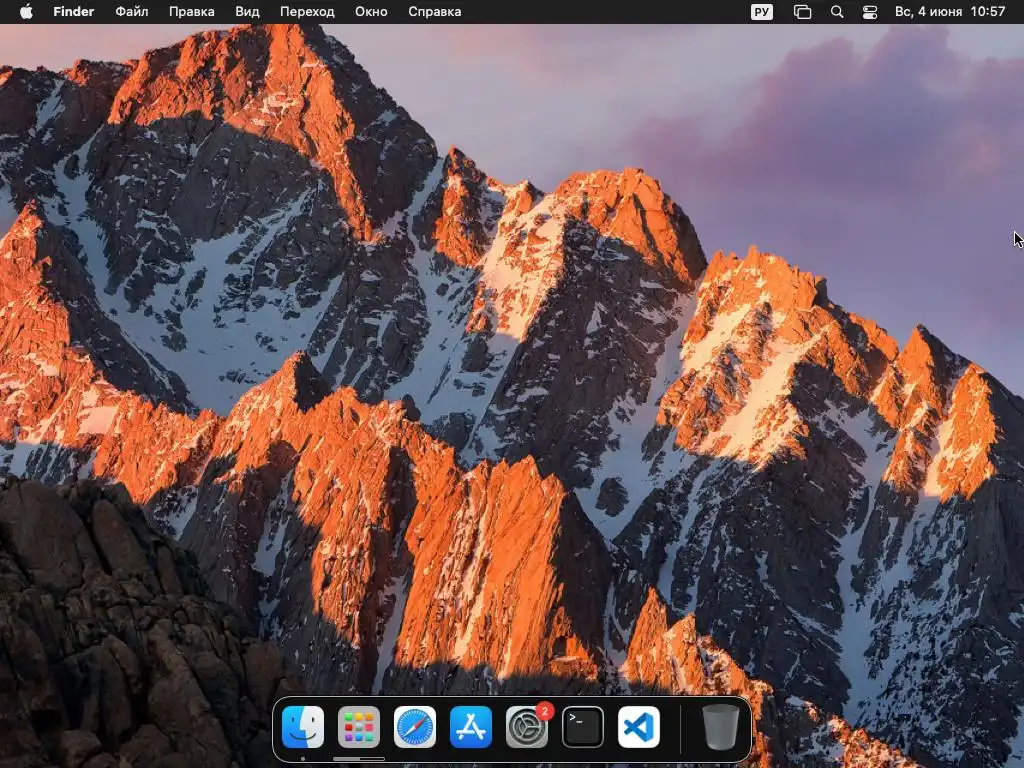Open the Окно menu
This screenshot has width=1024, height=768.
[371, 12]
